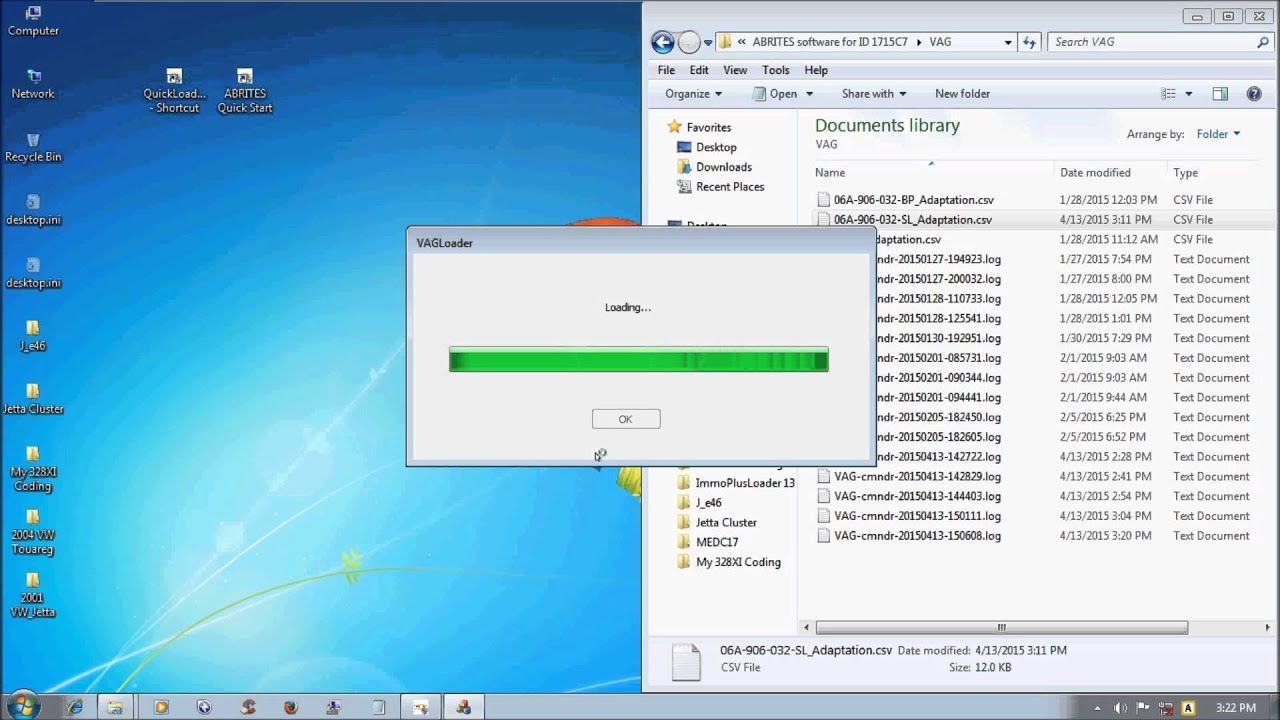Image resolution: width=1280 pixels, height=720 pixels.
Task: Show hidden tray icons with the arrow
Action: coord(1098,708)
